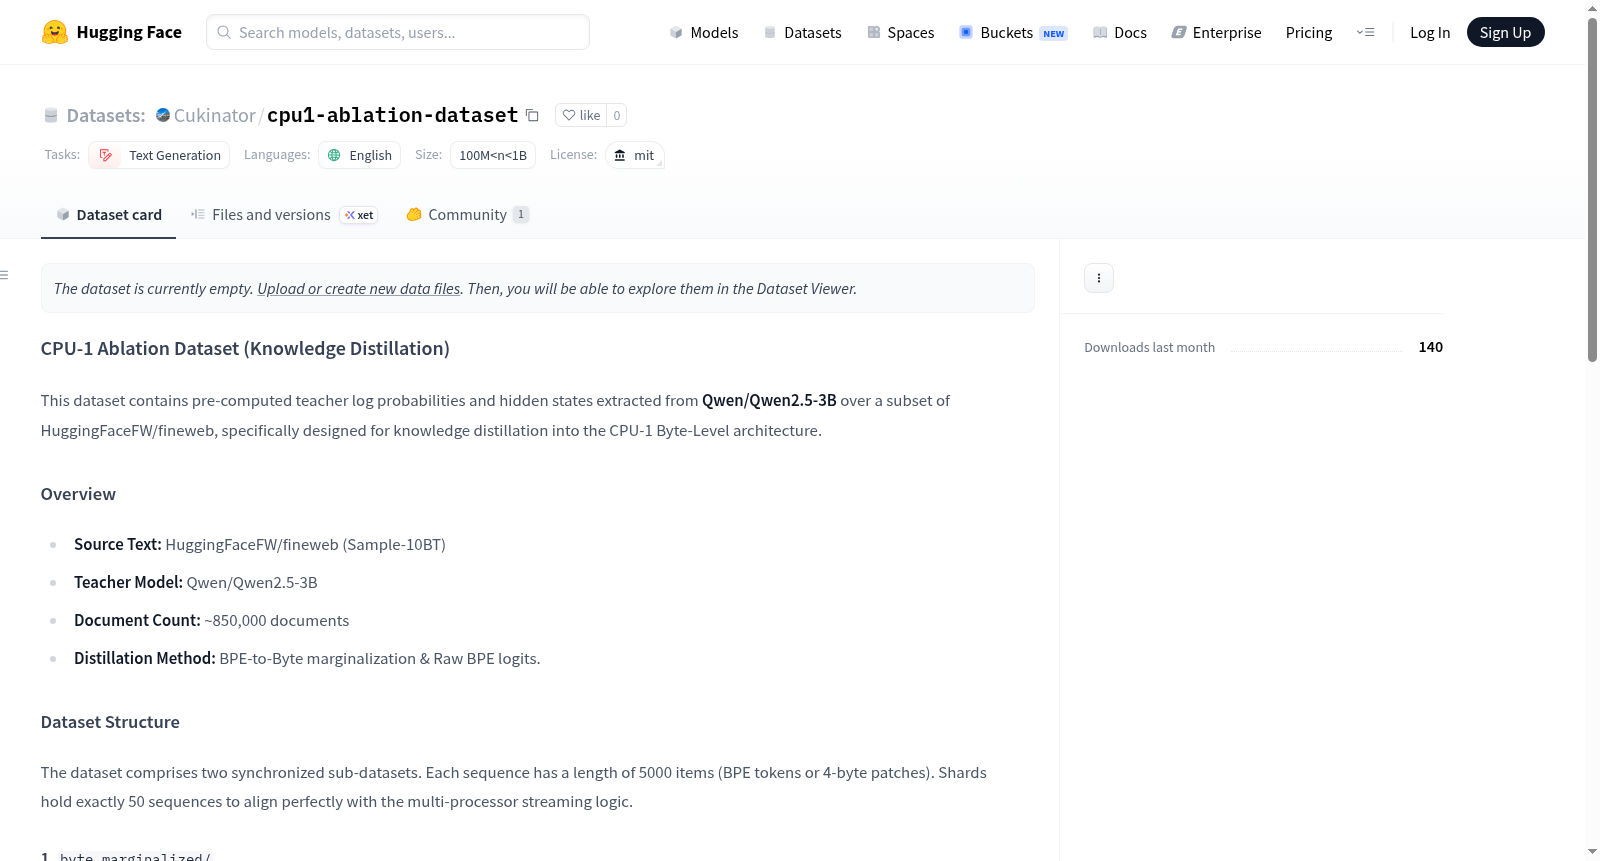Image resolution: width=1600 pixels, height=861 pixels.
Task: Focus the search models input field
Action: coord(398,32)
